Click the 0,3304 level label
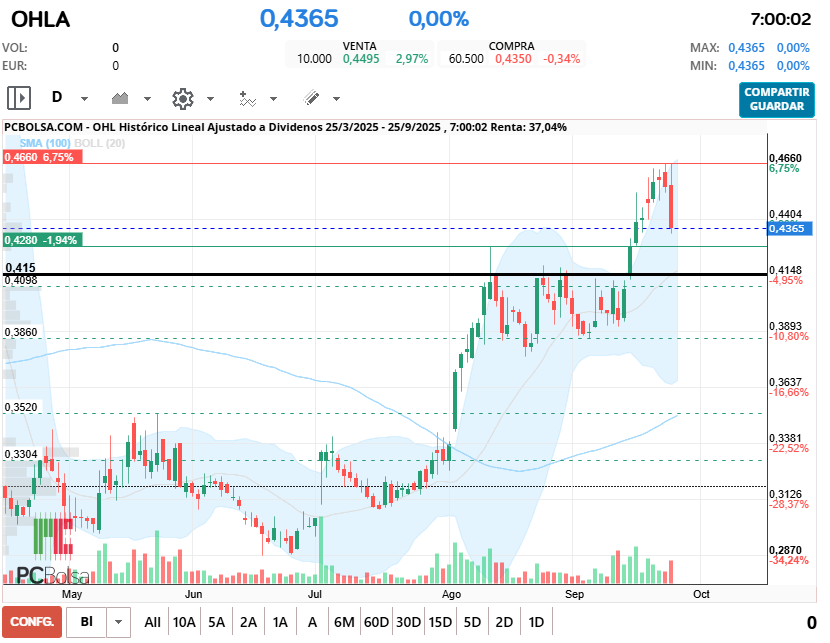This screenshot has width=830, height=643. coord(21,455)
